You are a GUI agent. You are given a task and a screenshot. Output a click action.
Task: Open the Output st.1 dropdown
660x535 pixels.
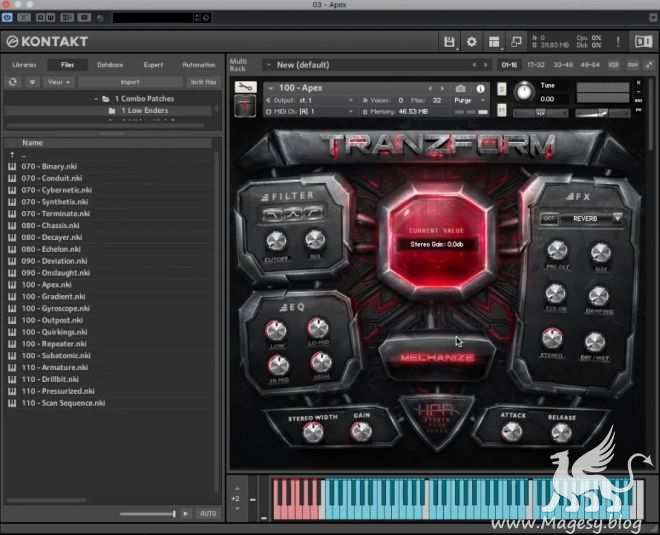tap(310, 101)
